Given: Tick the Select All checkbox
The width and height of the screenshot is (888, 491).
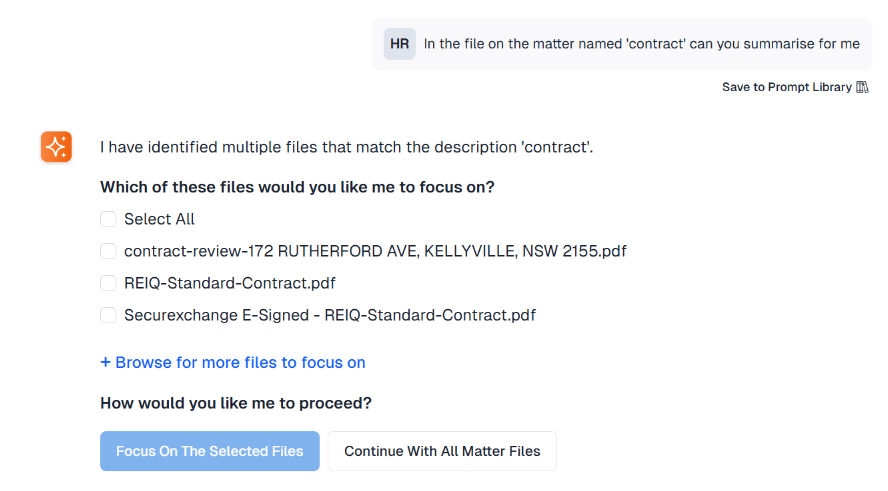Looking at the screenshot, I should point(108,219).
